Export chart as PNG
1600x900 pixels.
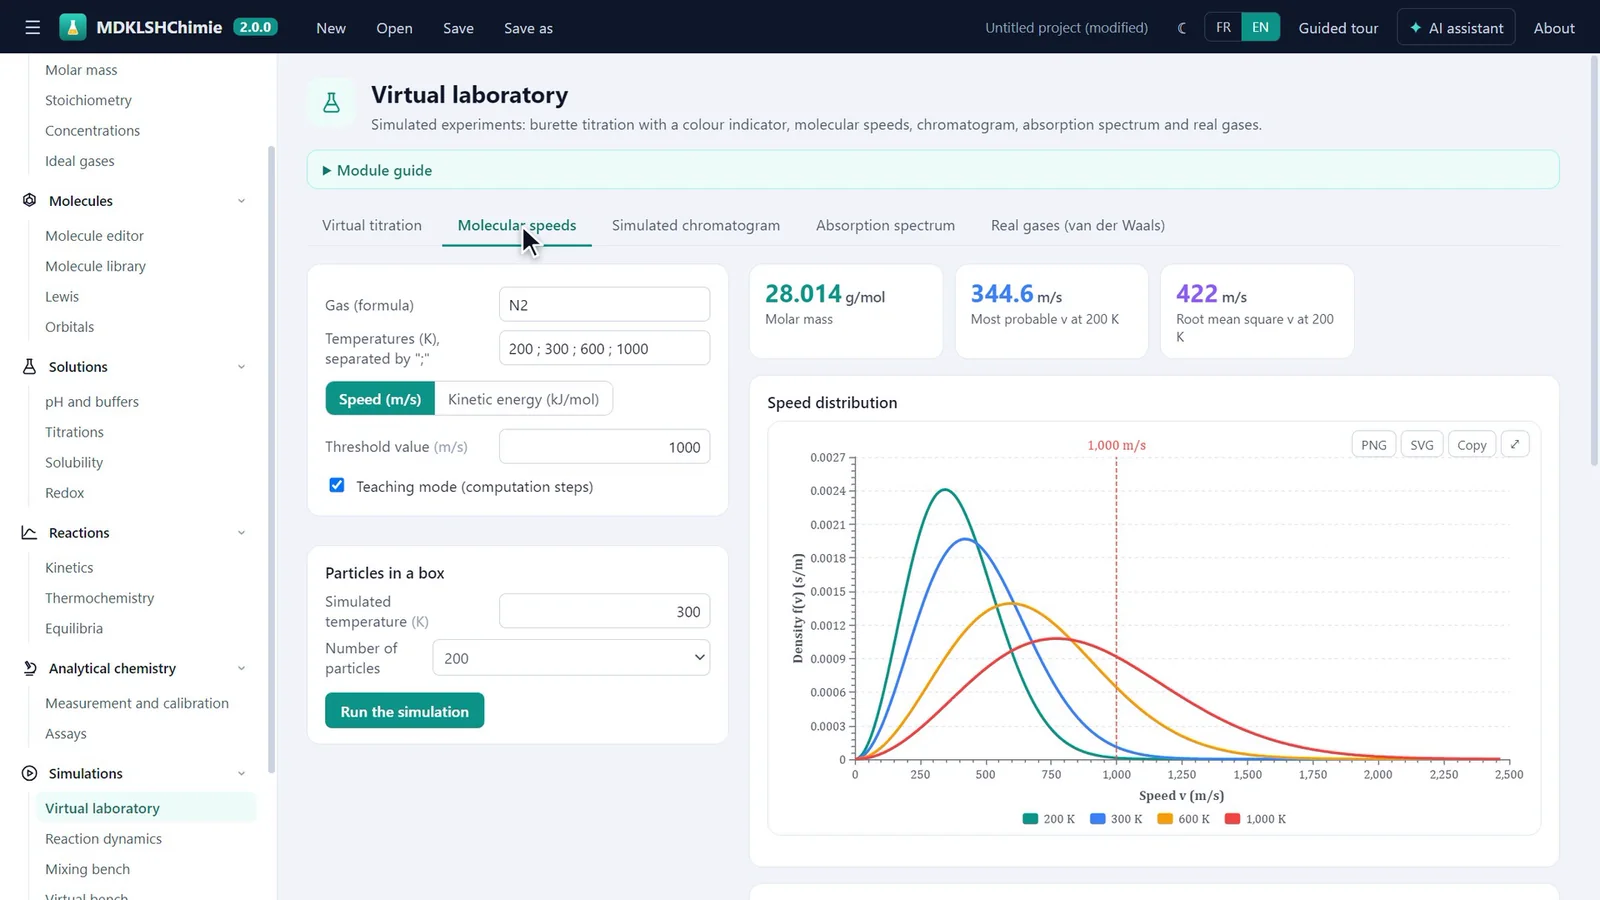coord(1373,445)
